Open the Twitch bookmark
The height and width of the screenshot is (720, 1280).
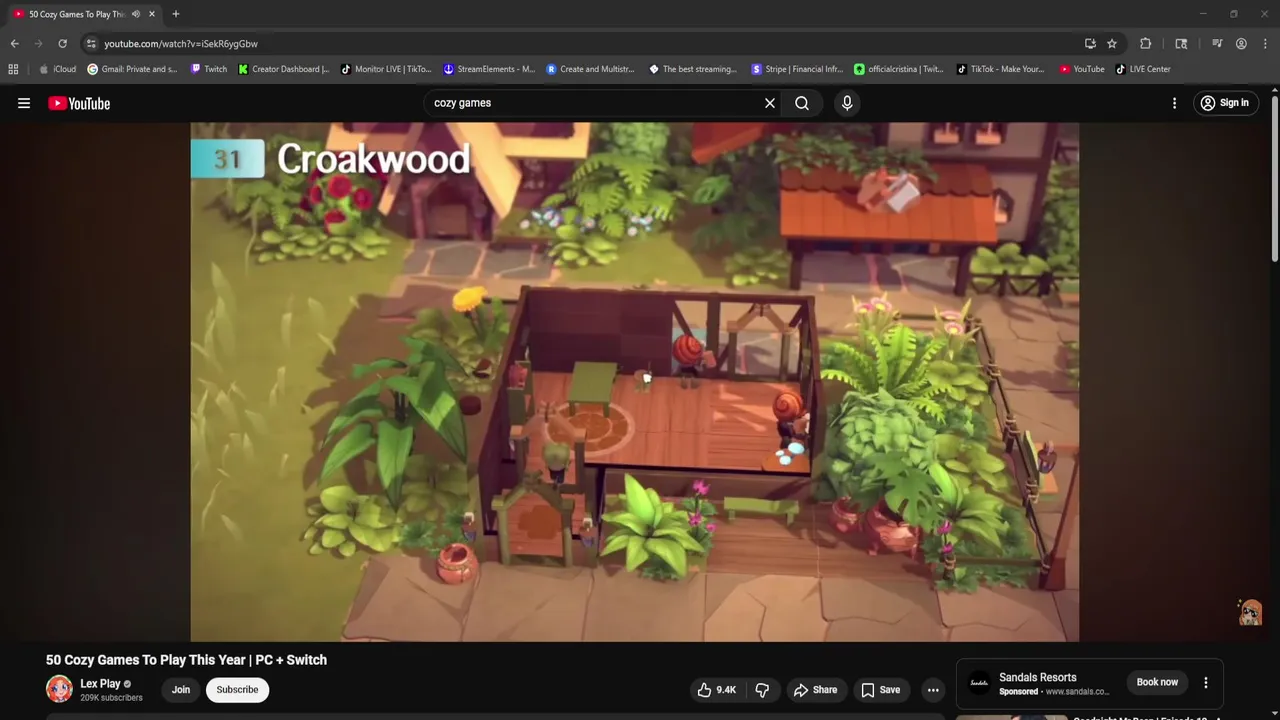point(208,69)
